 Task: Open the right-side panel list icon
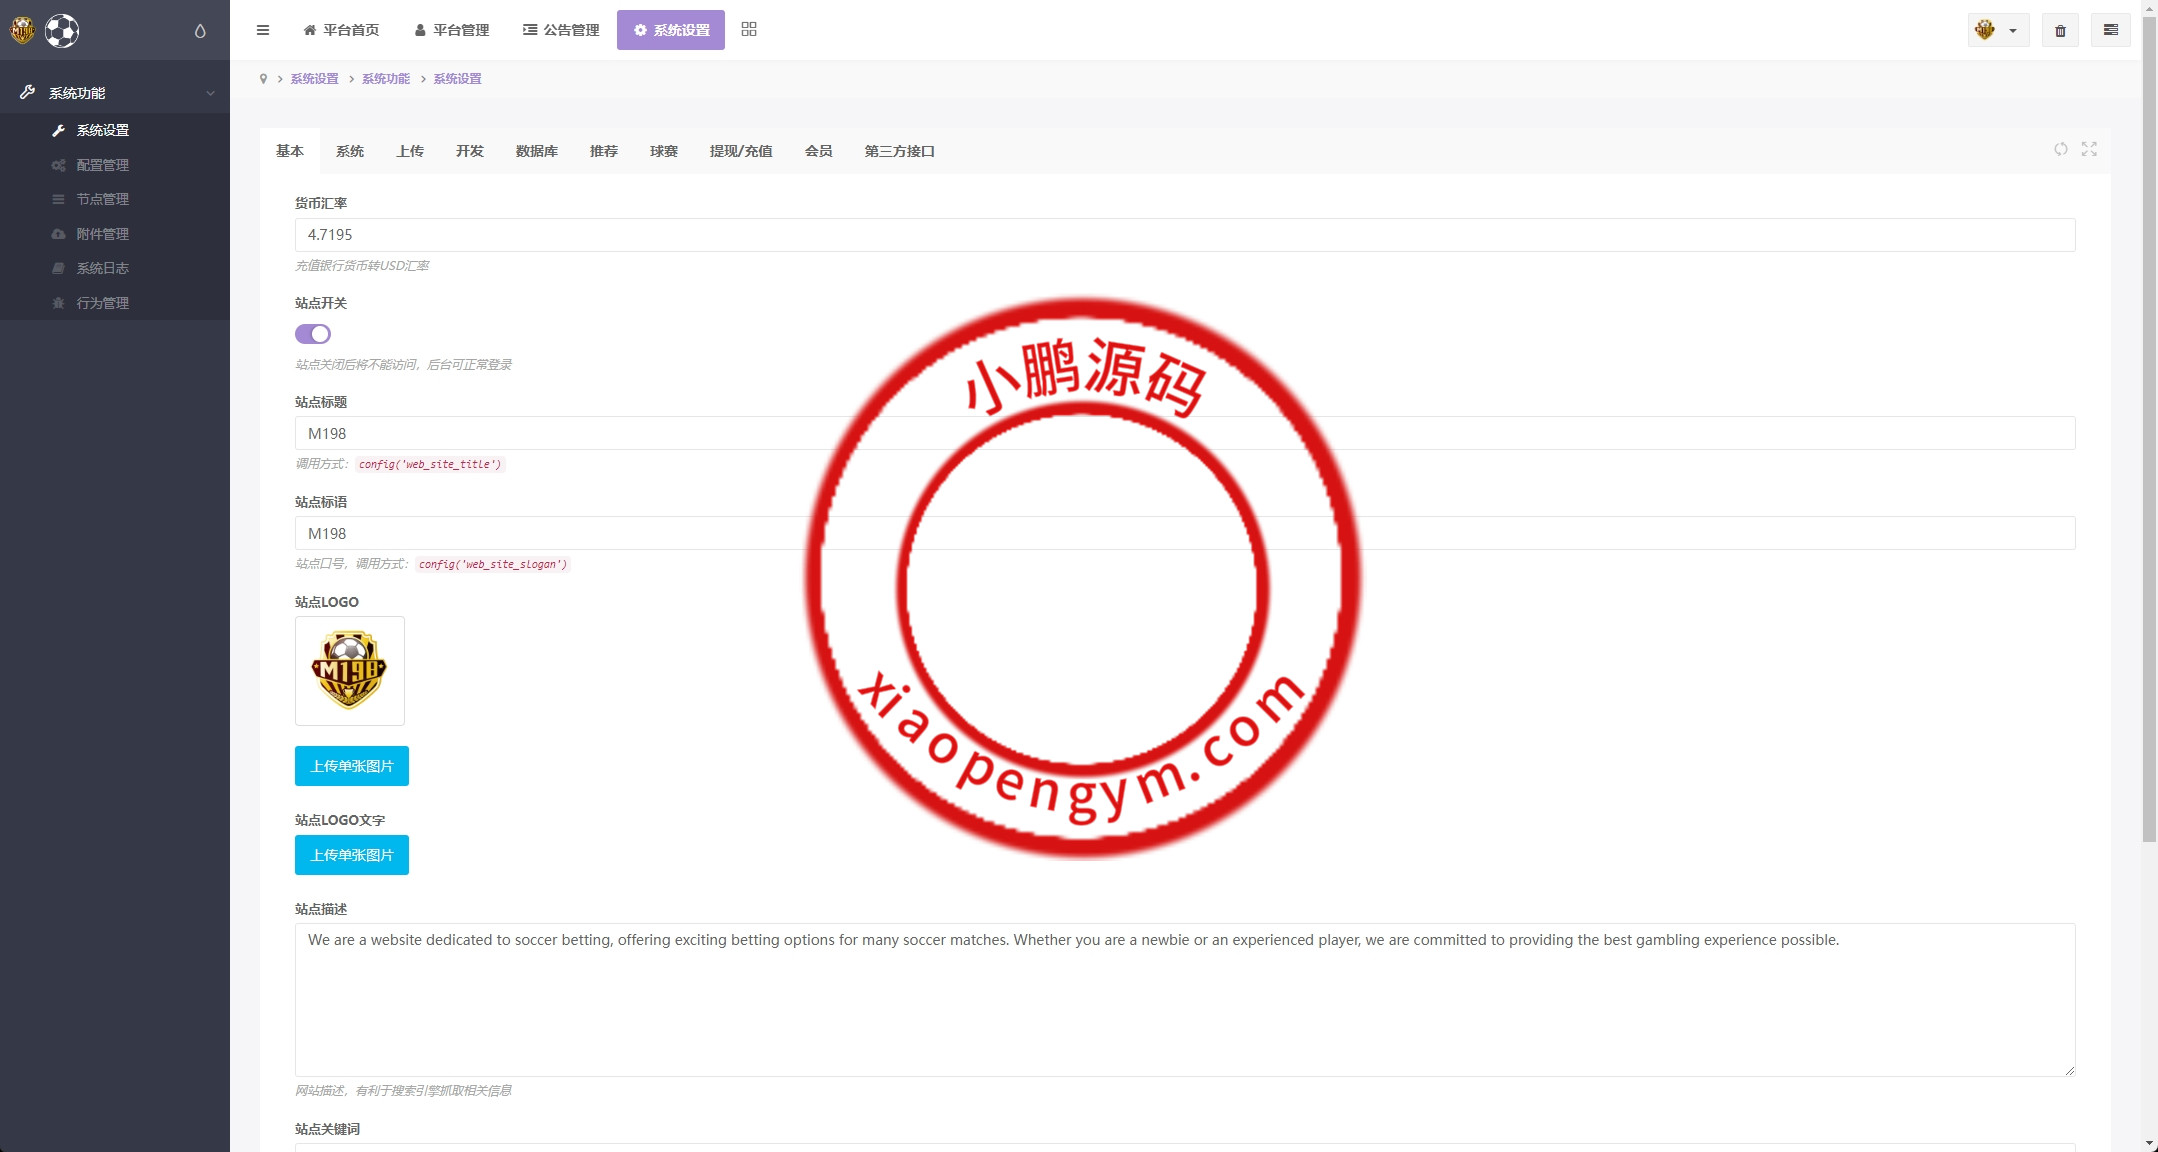[2110, 30]
